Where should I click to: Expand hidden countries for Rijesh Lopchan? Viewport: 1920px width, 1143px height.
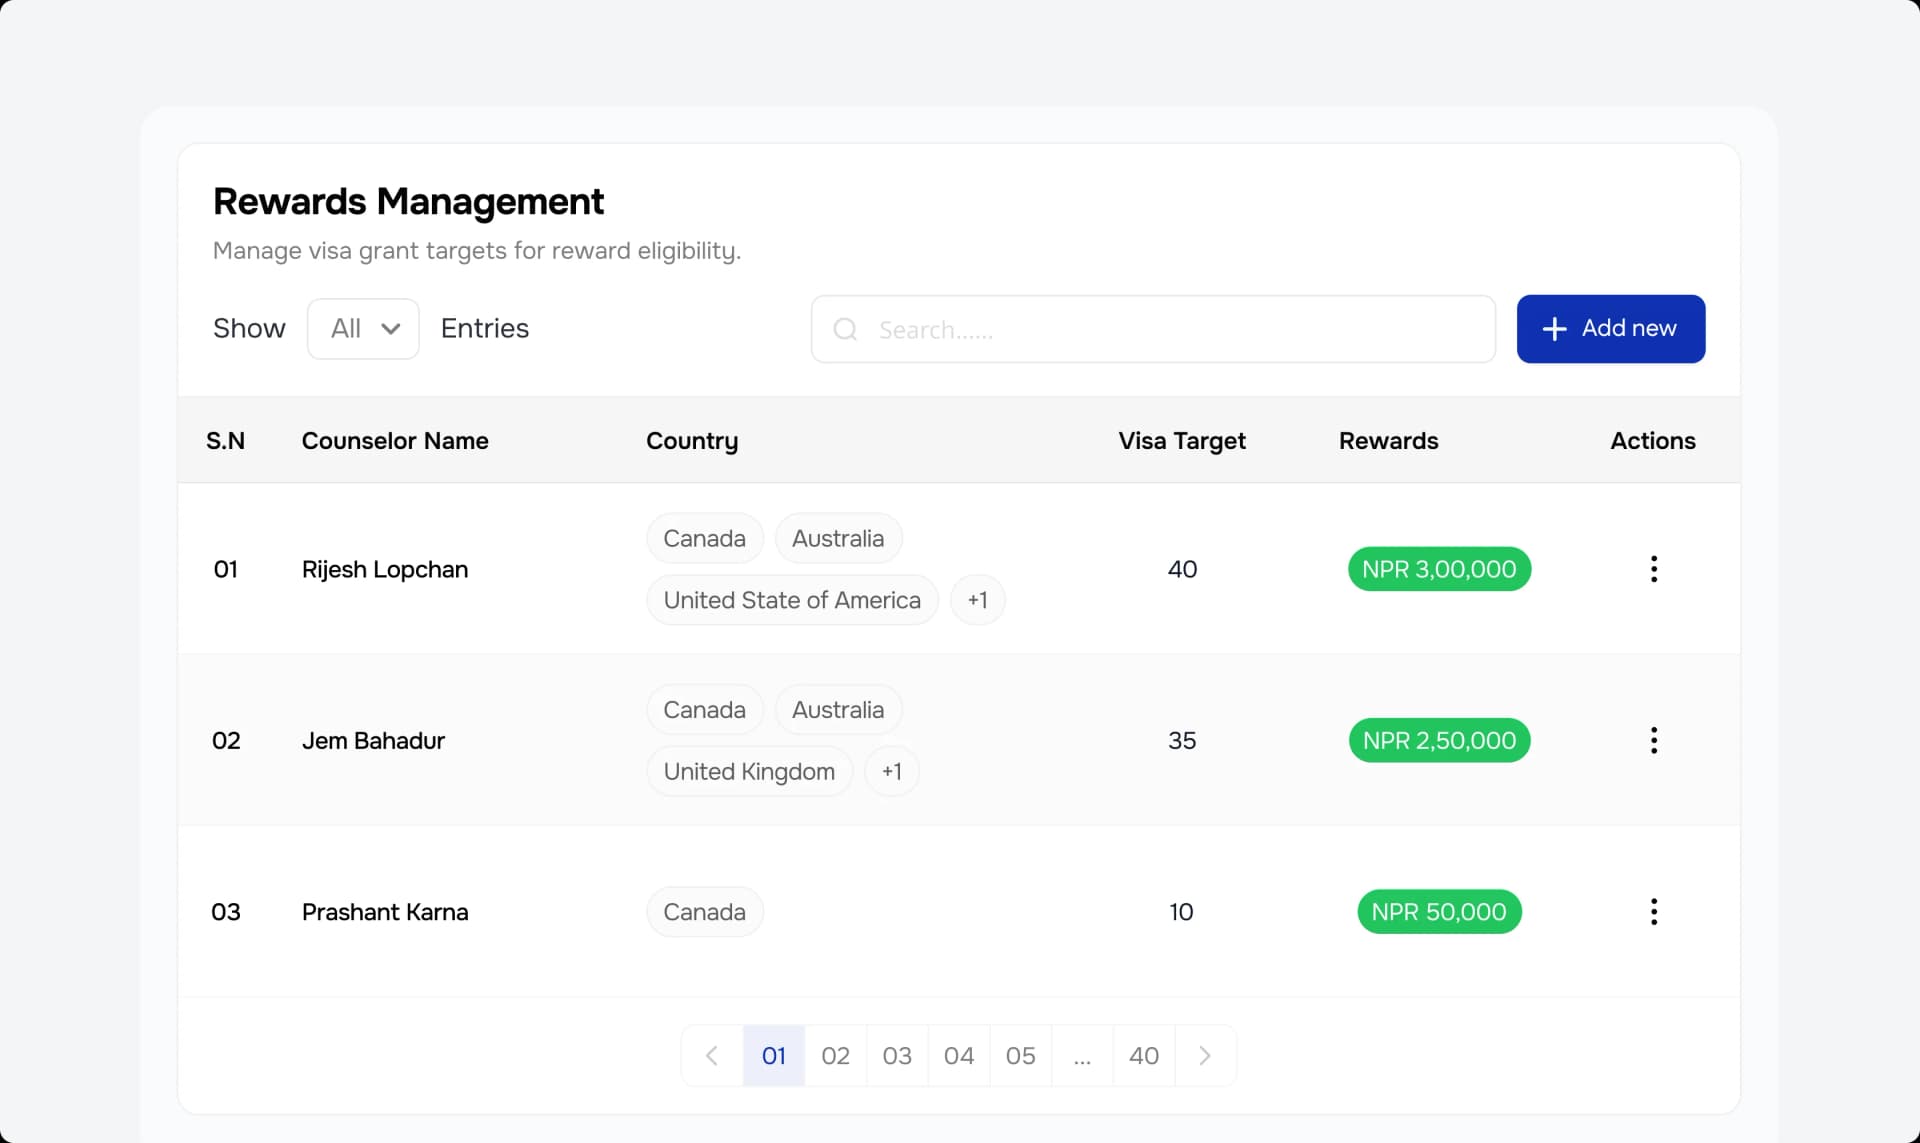[977, 599]
